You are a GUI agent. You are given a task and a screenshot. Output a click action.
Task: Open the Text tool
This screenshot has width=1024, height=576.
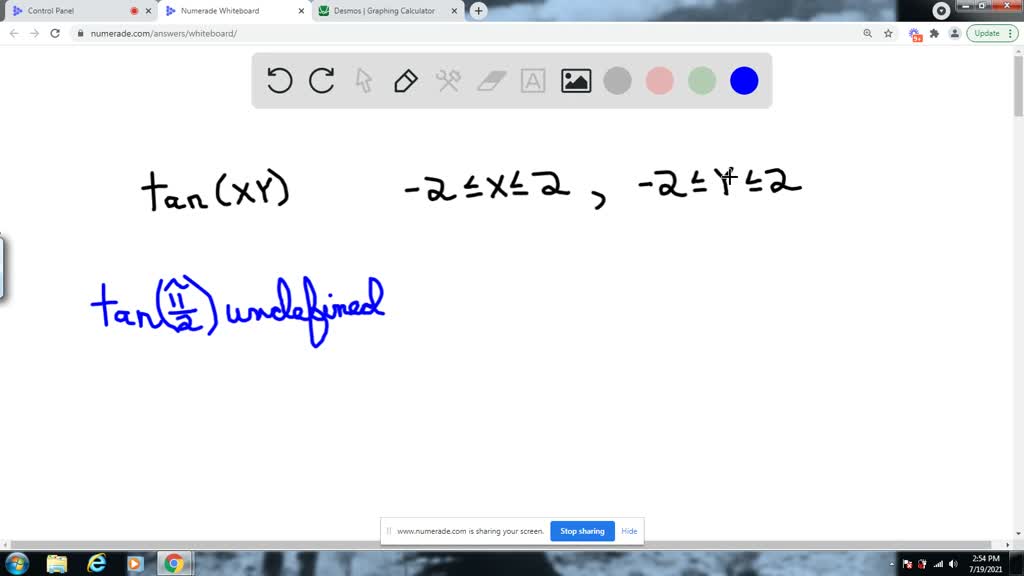click(532, 80)
